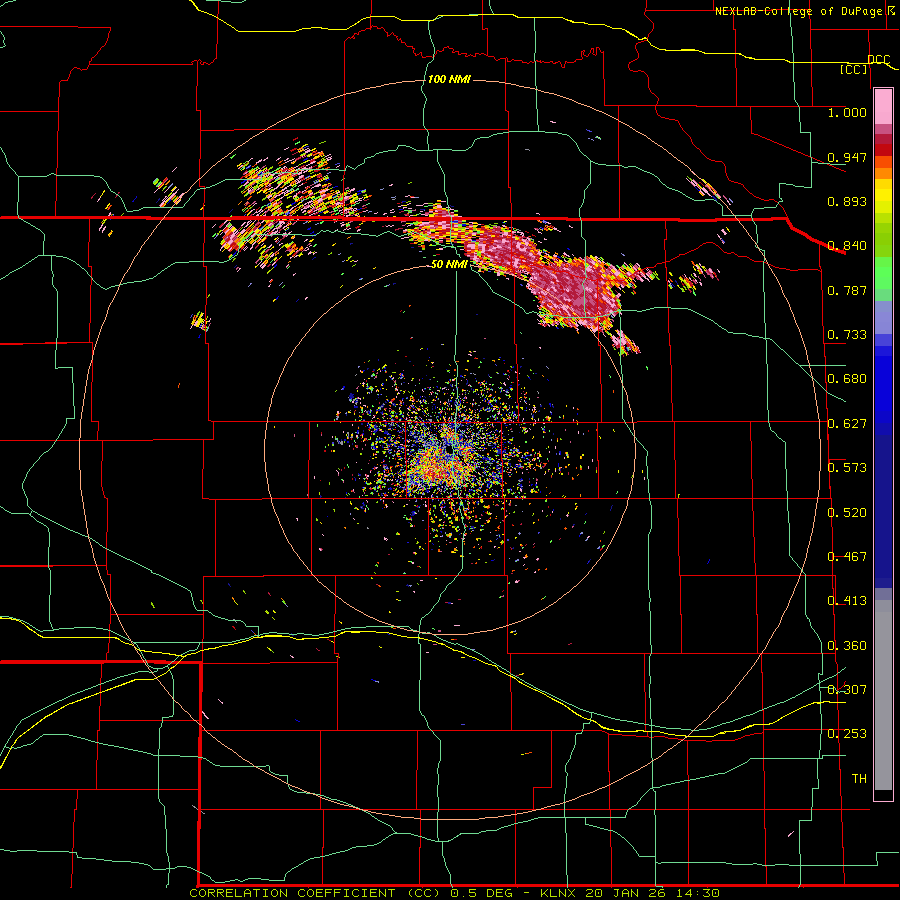Screen dimensions: 900x900
Task: Click the yellow segment of the color bar
Action: (883, 196)
